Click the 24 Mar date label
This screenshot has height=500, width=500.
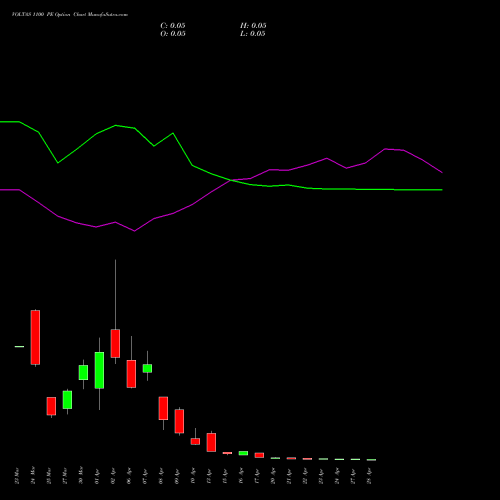33,476
